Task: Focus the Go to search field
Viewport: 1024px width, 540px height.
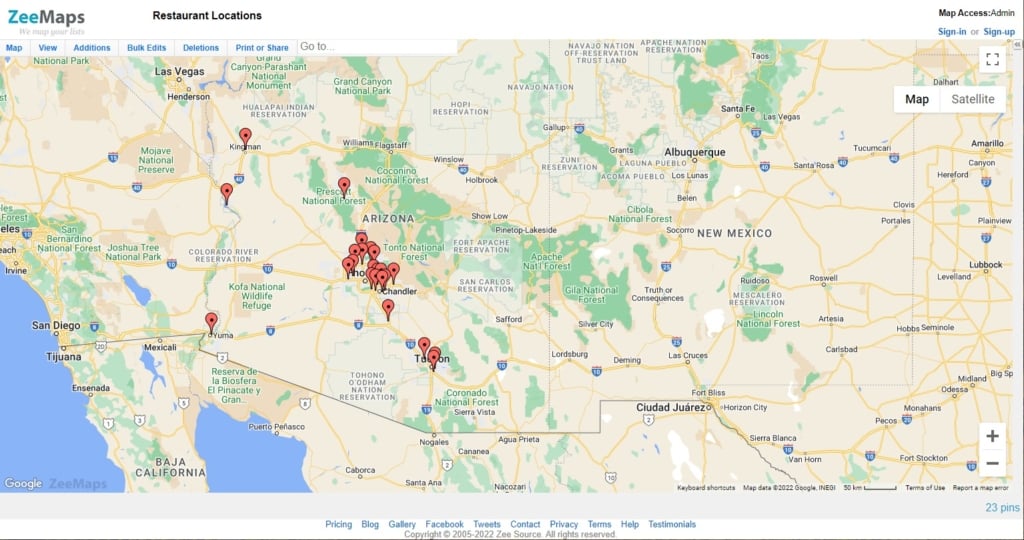Action: tap(377, 47)
